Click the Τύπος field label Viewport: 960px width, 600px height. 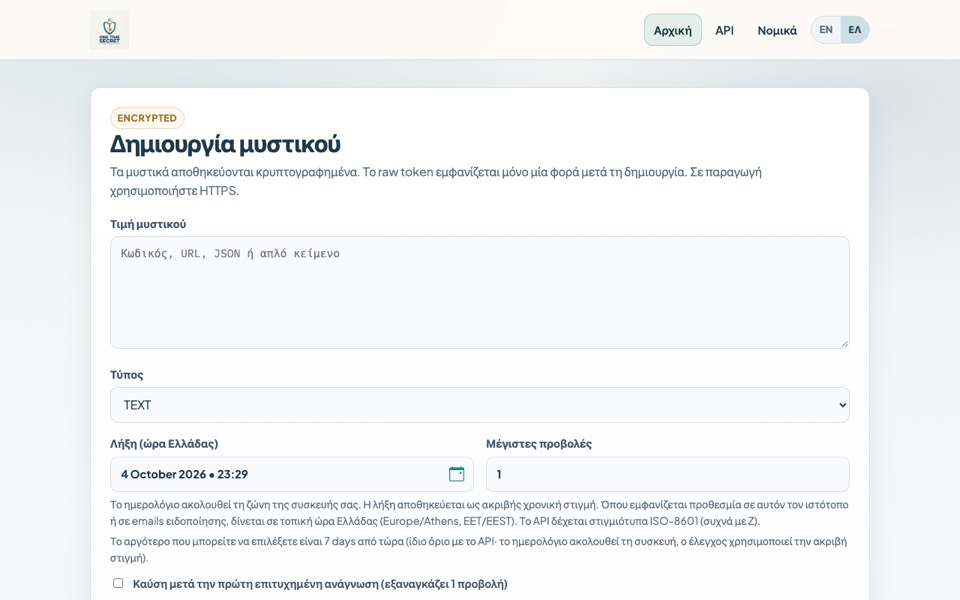127,375
